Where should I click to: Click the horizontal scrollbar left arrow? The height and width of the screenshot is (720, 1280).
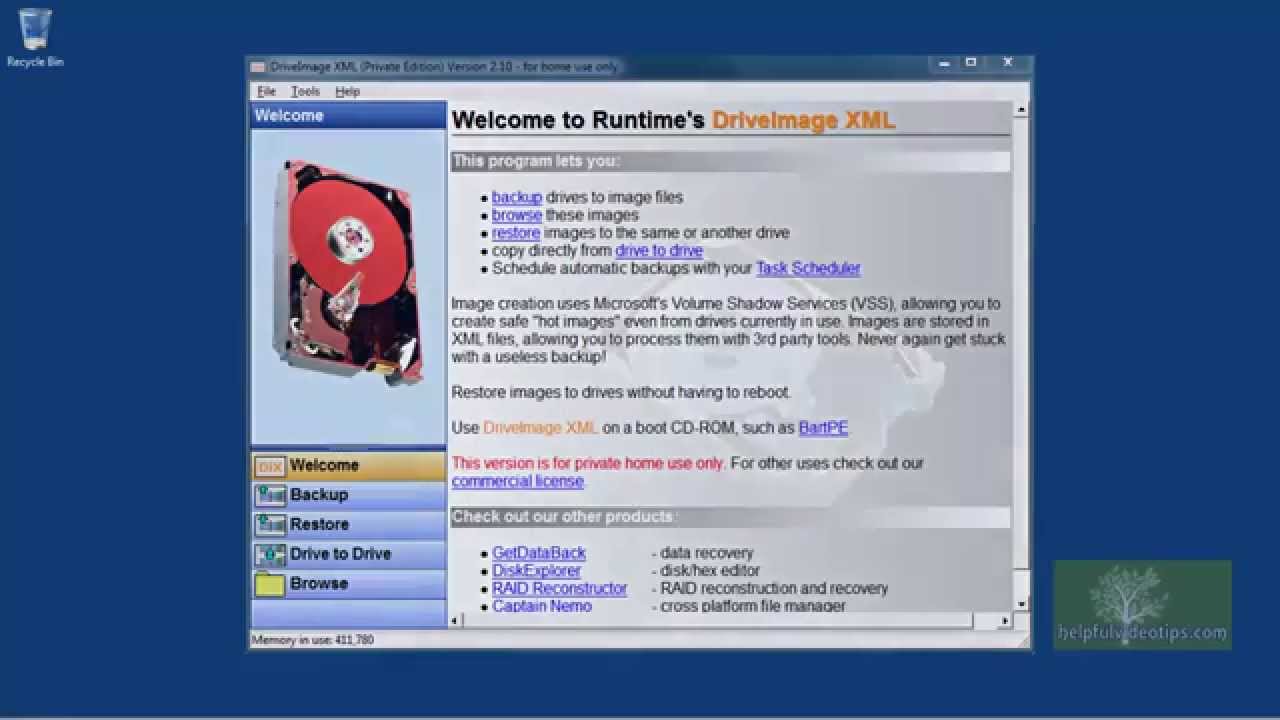point(457,621)
